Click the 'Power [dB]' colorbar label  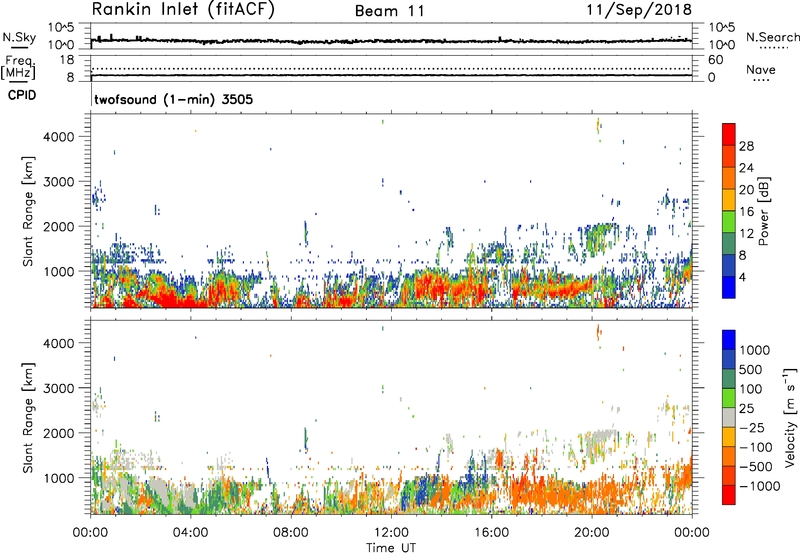763,211
